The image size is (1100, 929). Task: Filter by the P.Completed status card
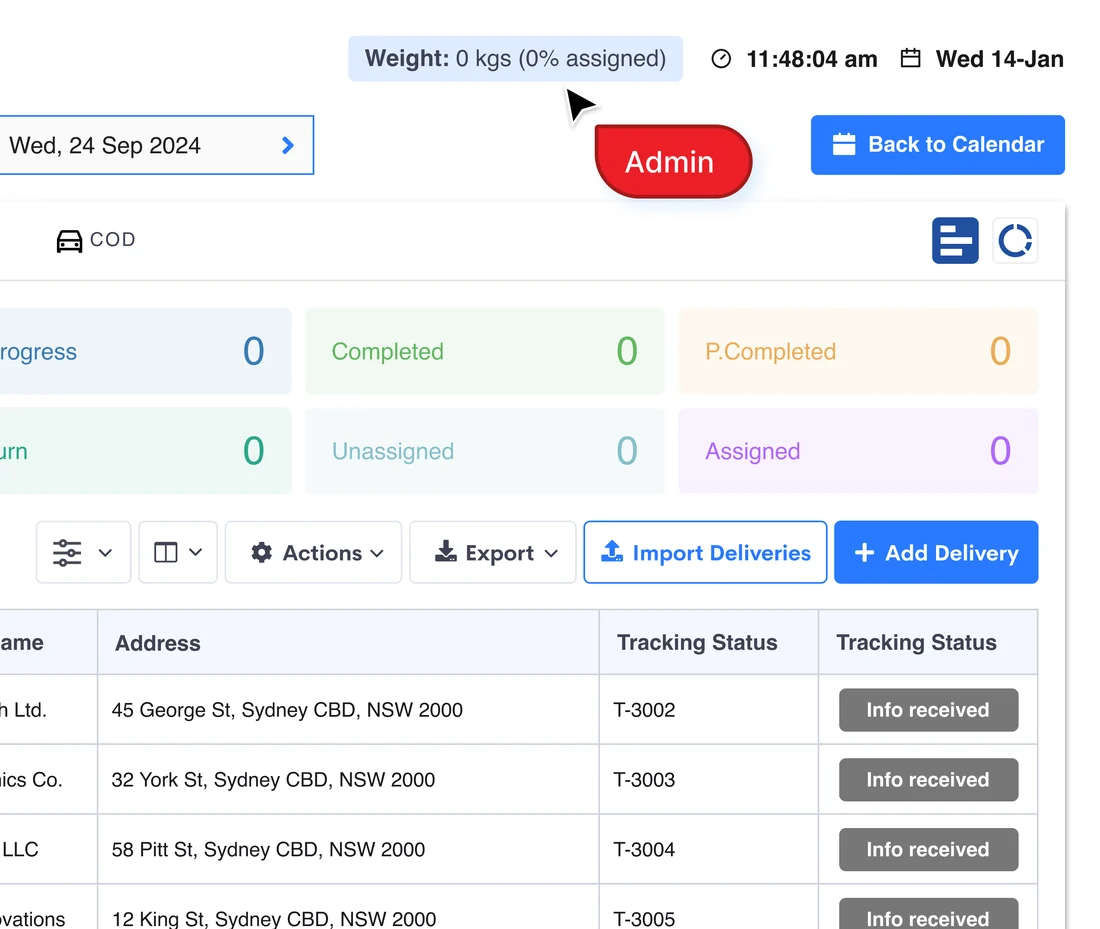coord(858,351)
